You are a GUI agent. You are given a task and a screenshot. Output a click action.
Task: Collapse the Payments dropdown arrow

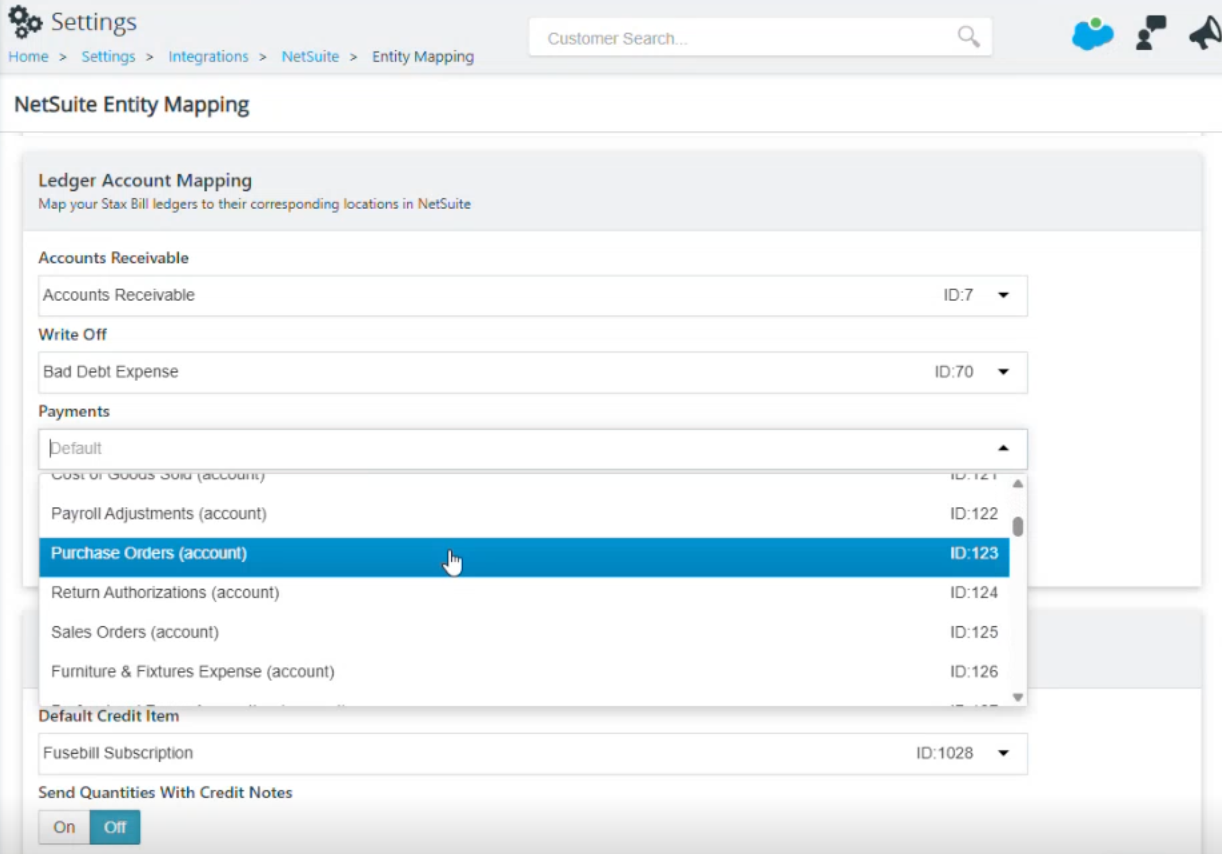(1003, 449)
